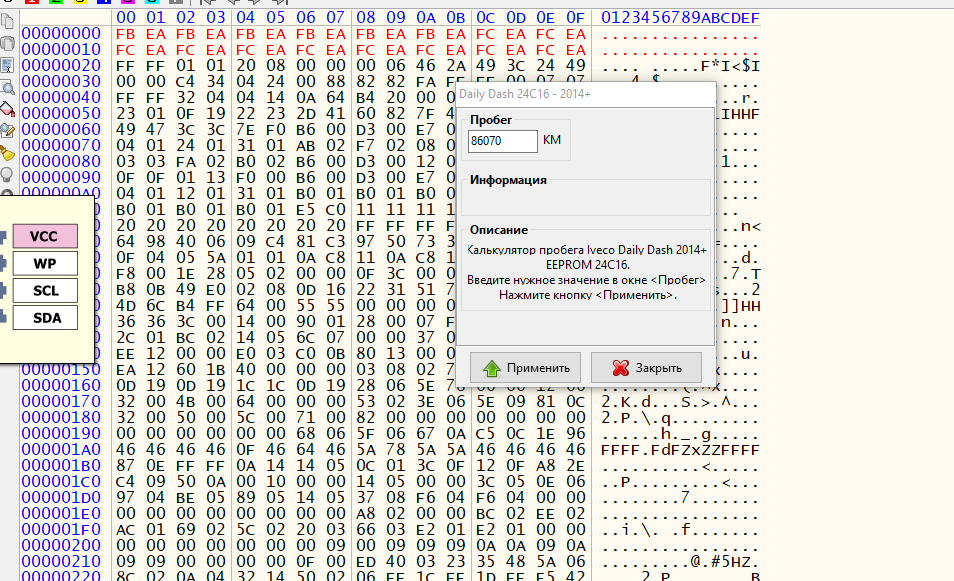Click the 0123456789ABCDEF ASCII header

click(x=680, y=18)
